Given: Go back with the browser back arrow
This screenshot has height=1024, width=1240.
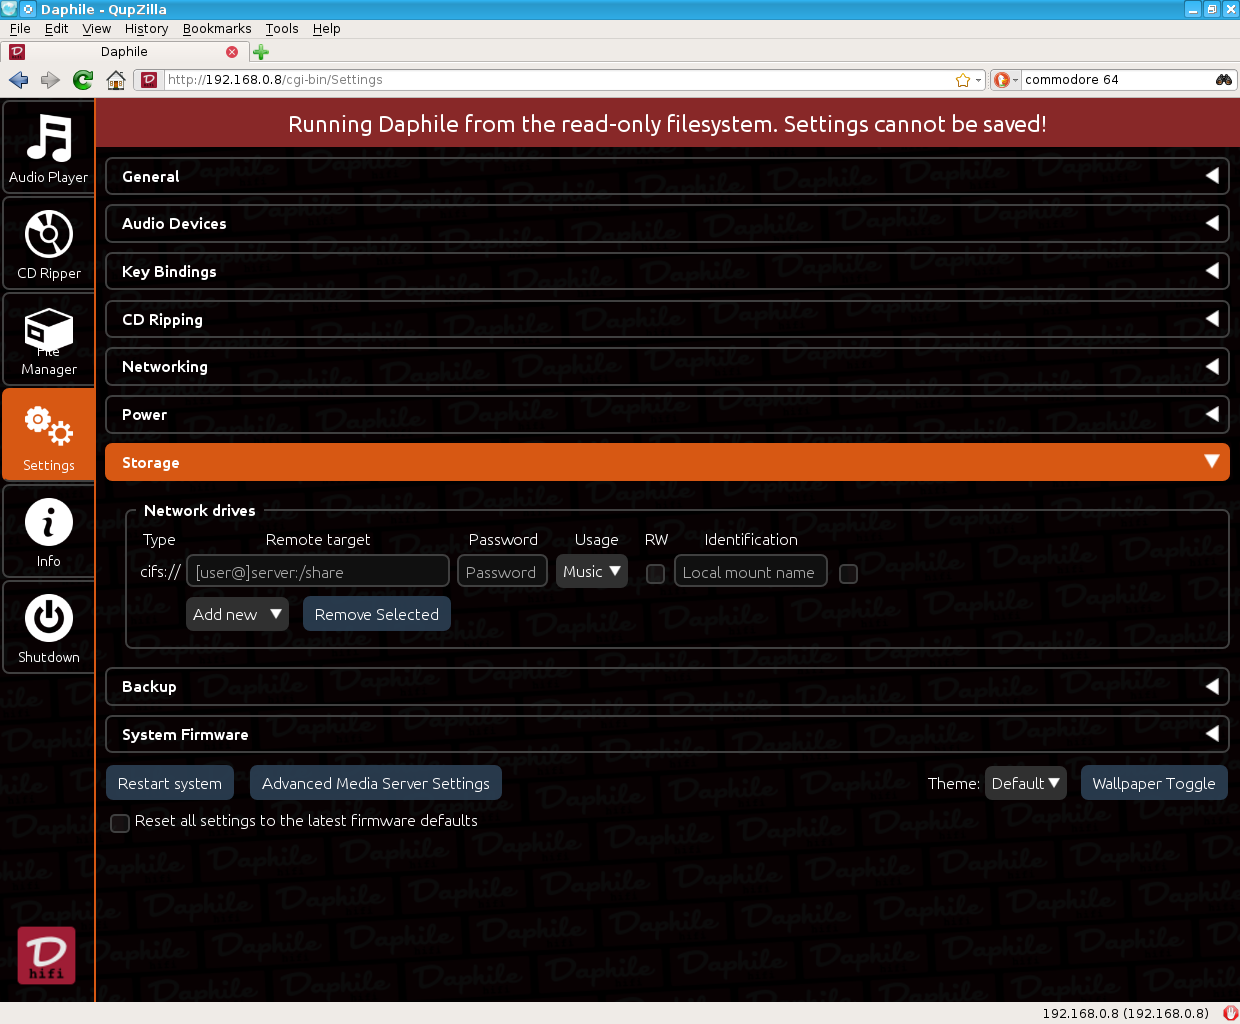Looking at the screenshot, I should click(18, 80).
